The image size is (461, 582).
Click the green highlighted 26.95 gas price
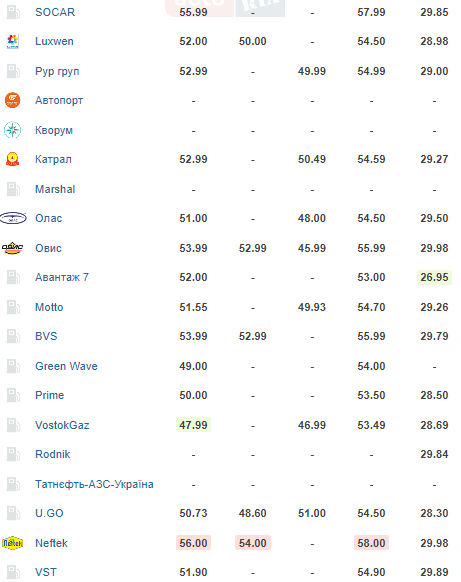pos(434,277)
